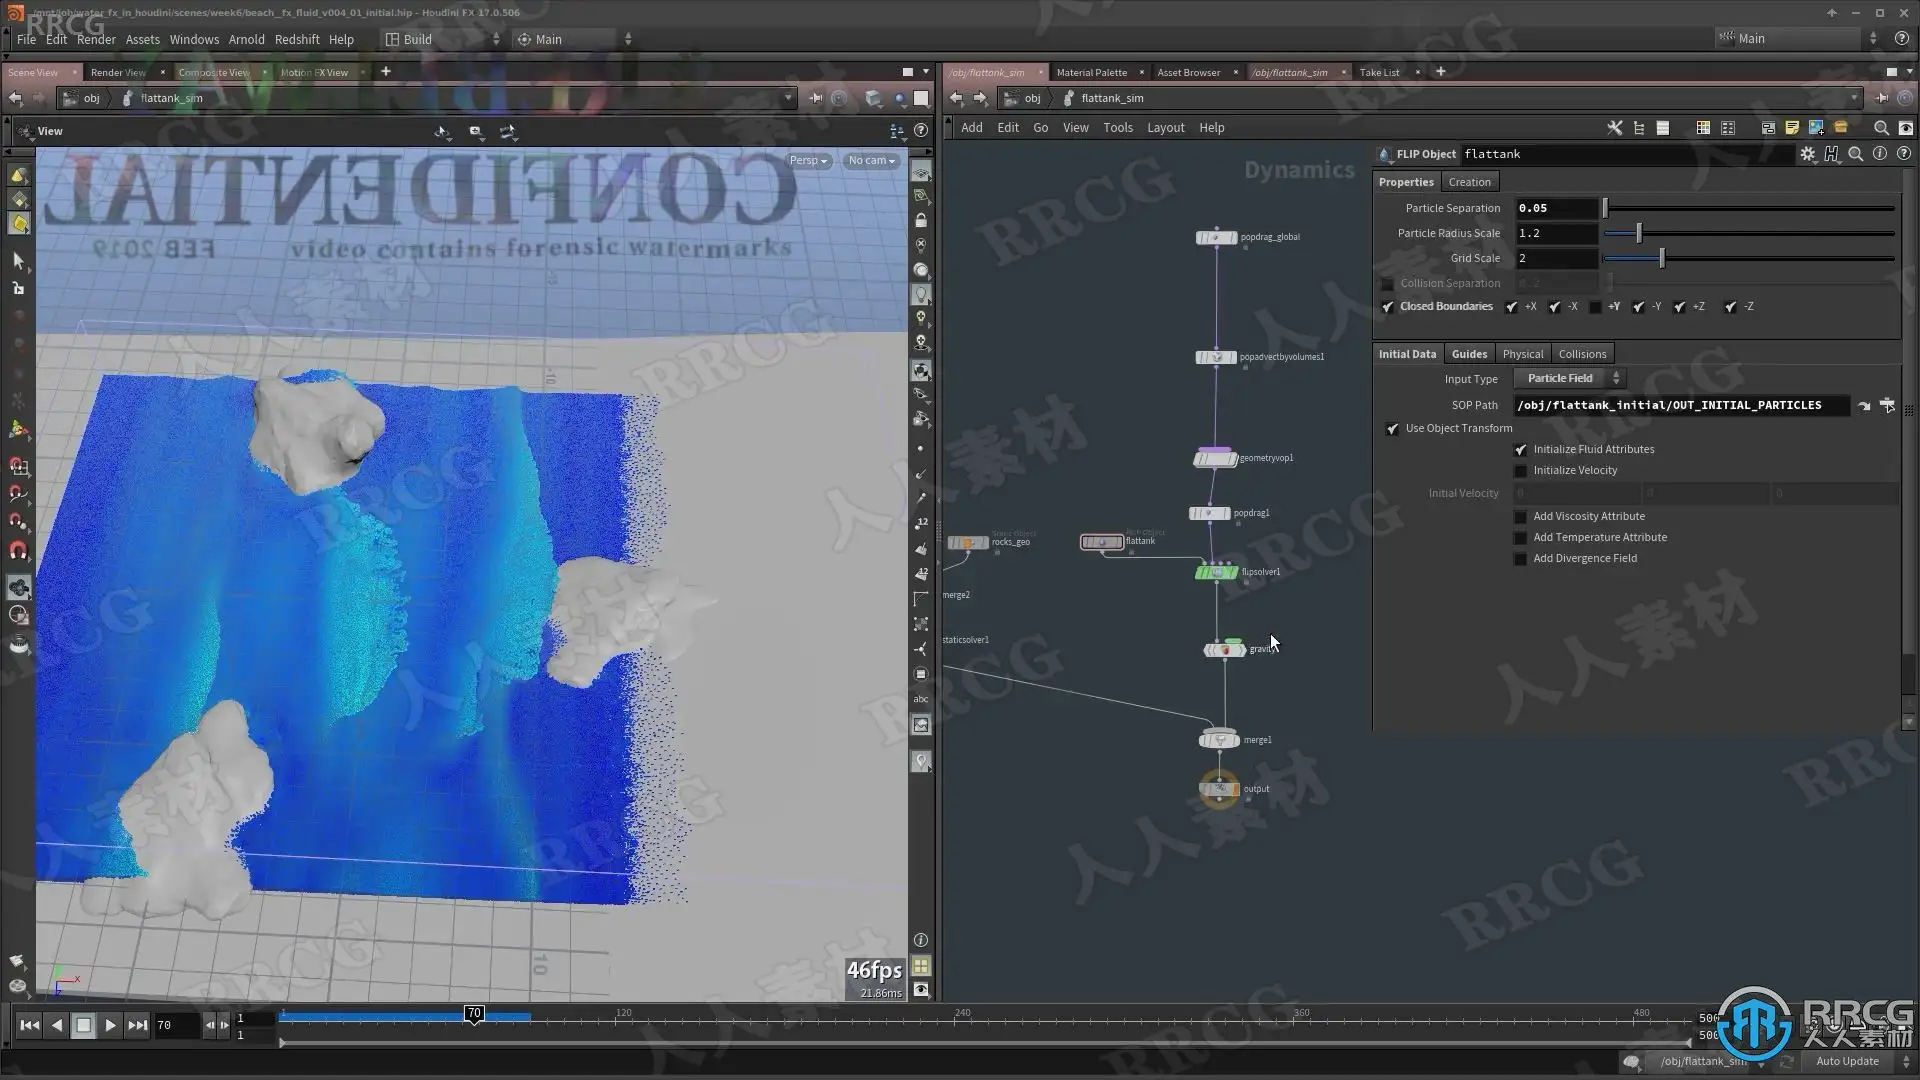Select the popdrag_global node

pyautogui.click(x=1216, y=238)
